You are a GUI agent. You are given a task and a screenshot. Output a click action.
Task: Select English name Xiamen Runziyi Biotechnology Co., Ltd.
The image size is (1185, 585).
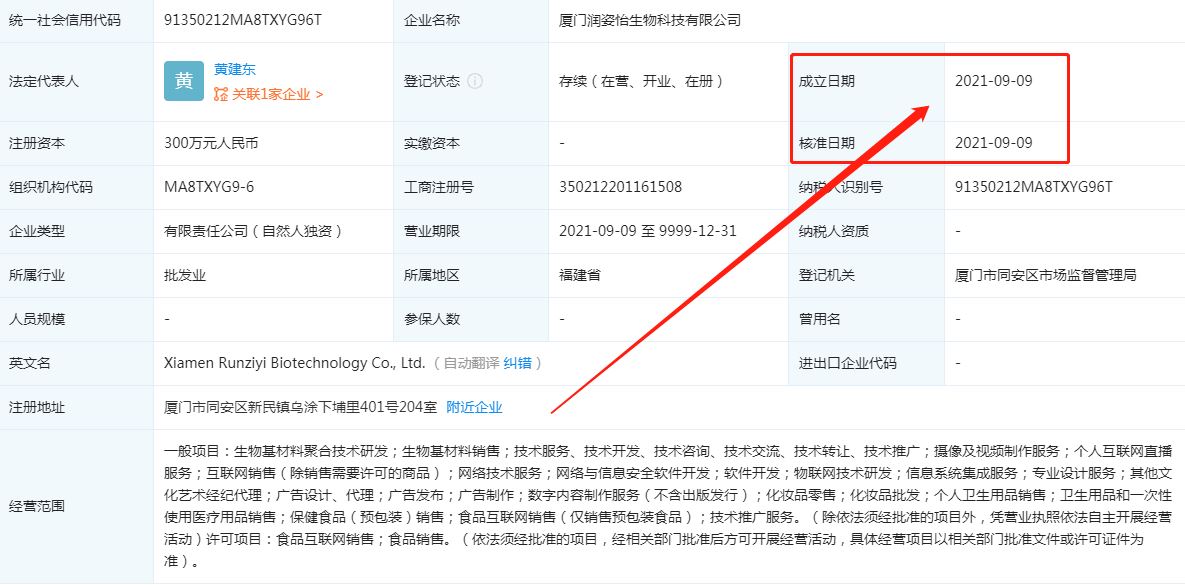coord(295,363)
